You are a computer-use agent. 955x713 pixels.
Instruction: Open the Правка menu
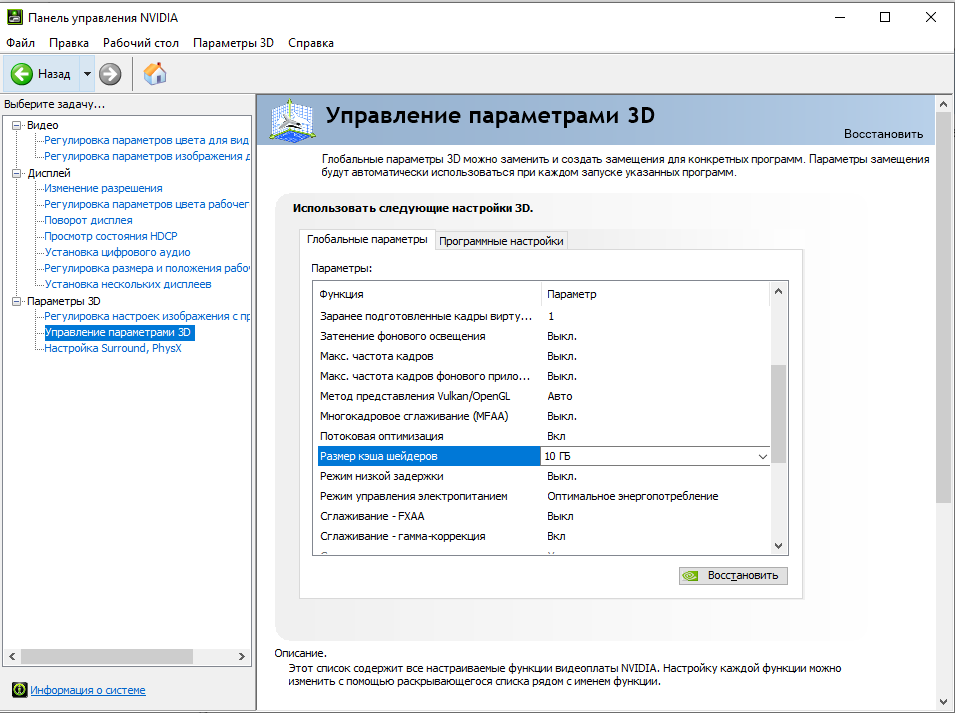(x=69, y=43)
